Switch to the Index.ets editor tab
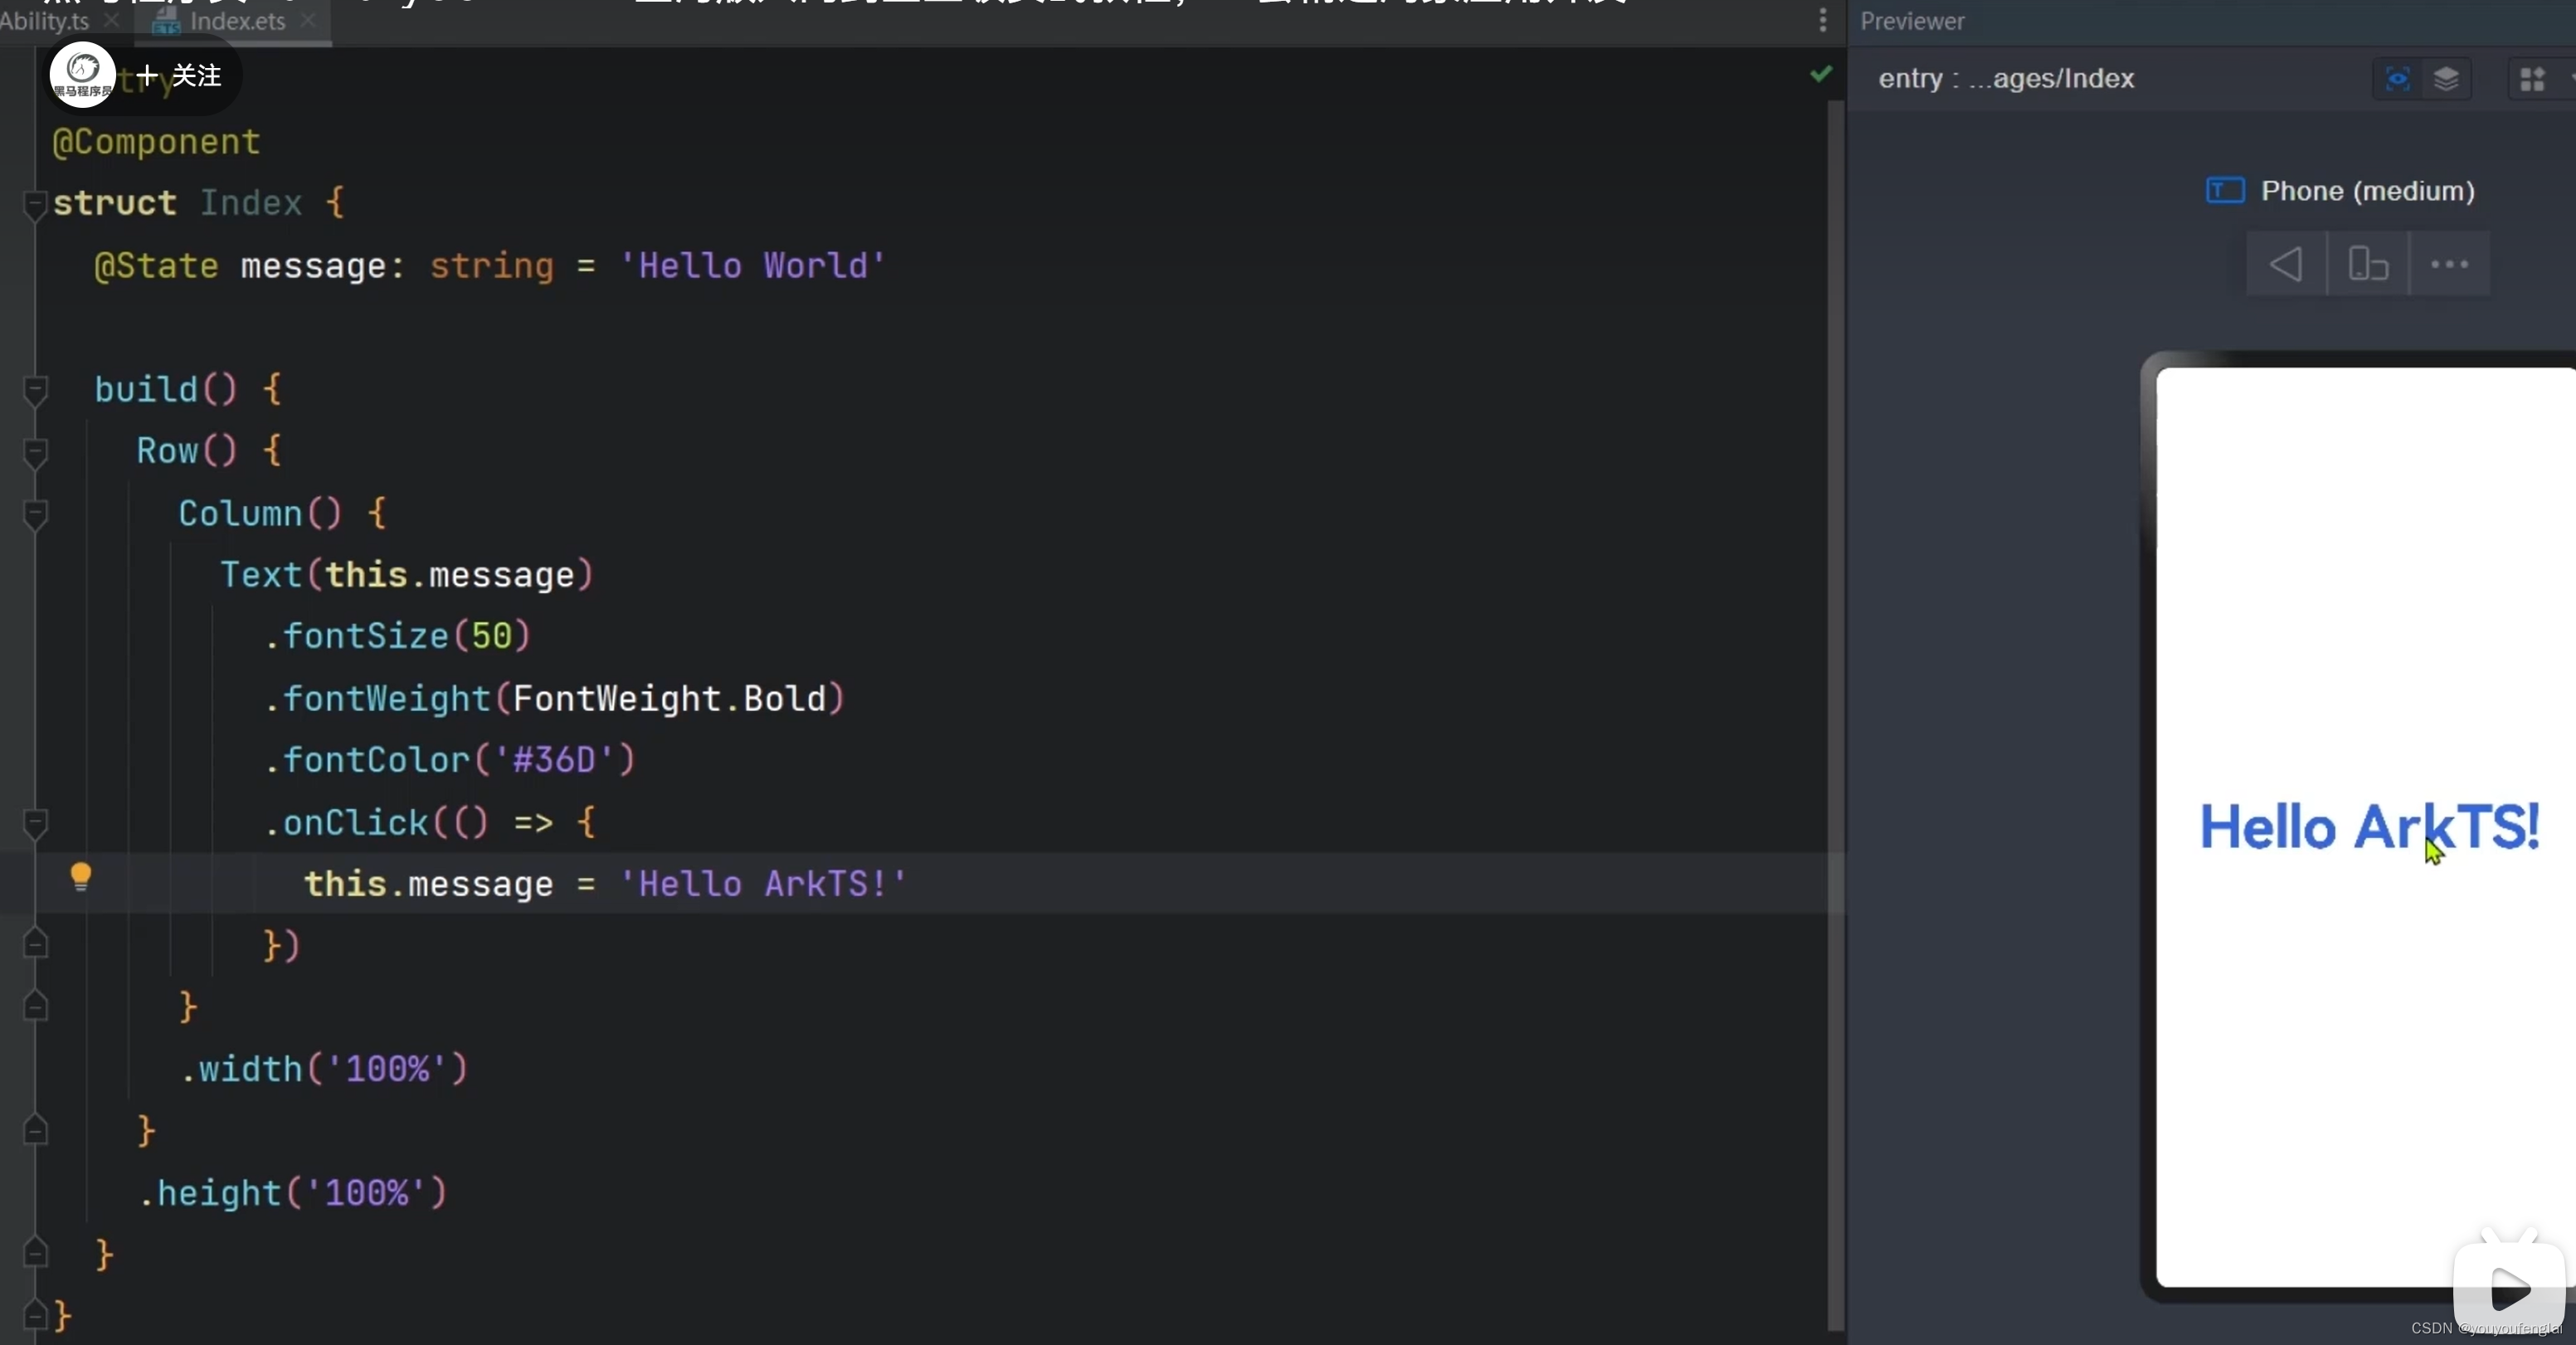2576x1345 pixels. tap(236, 21)
